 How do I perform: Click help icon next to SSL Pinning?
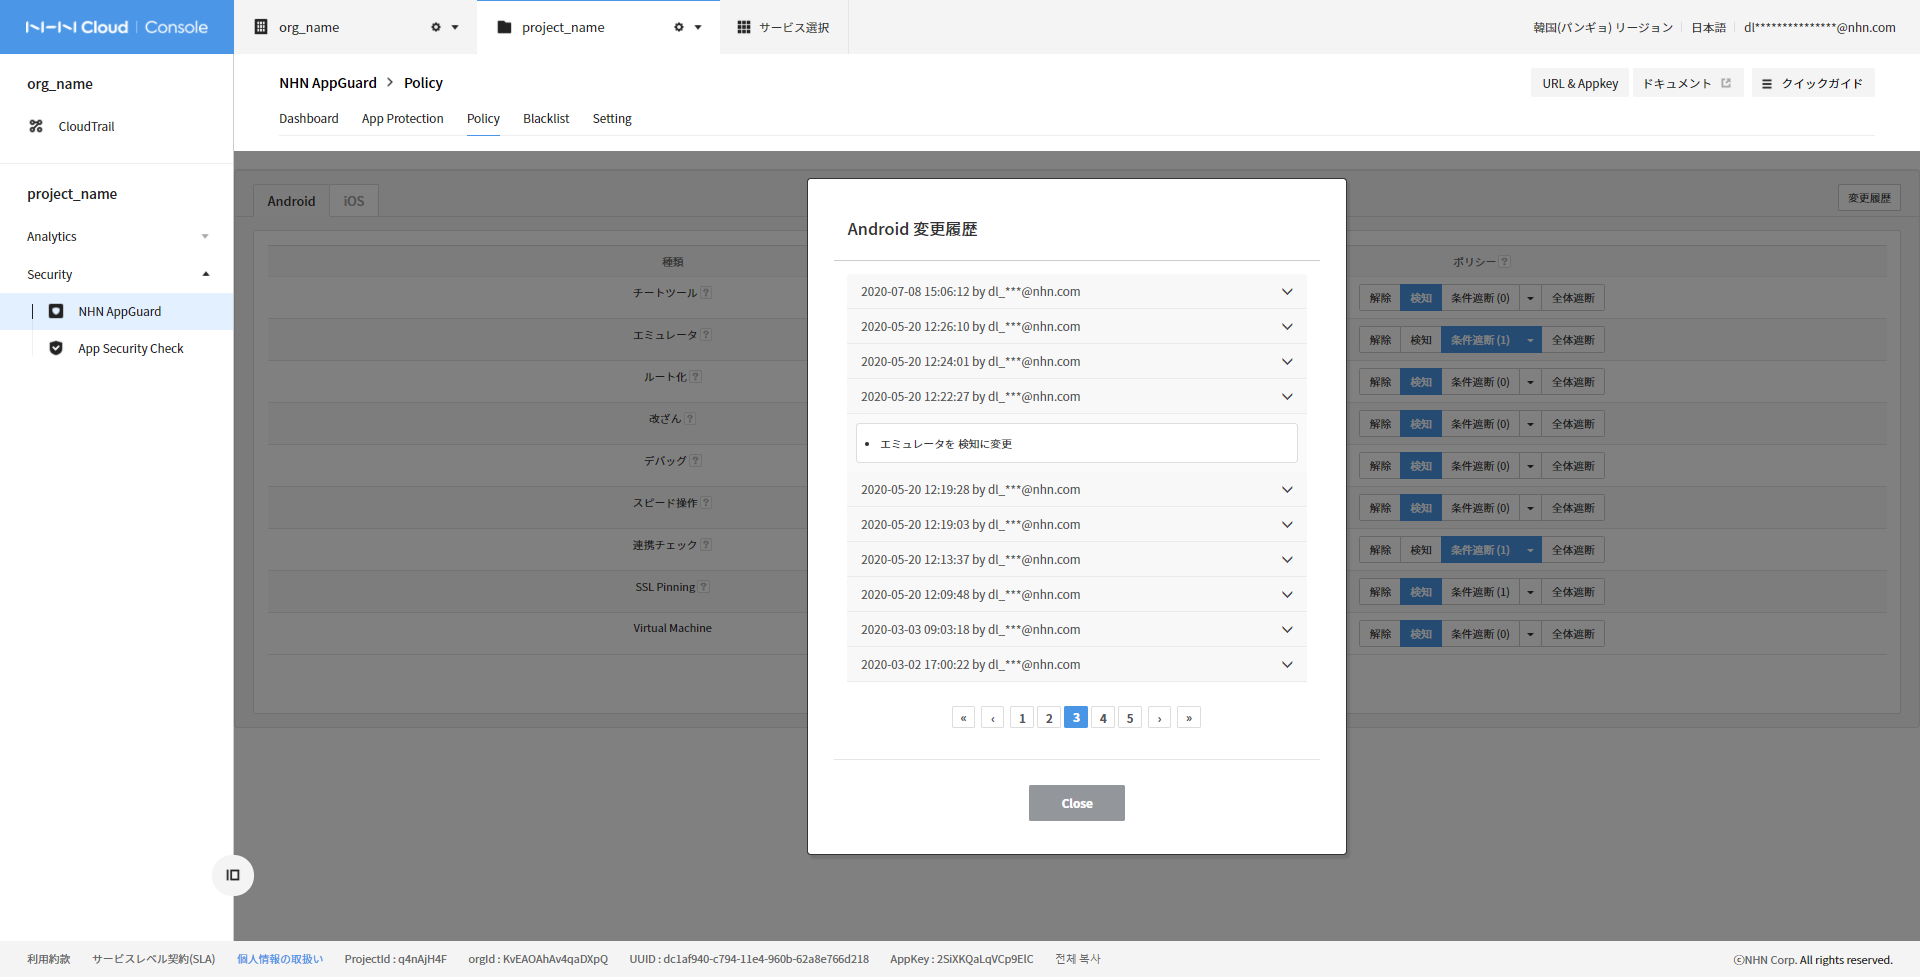click(703, 587)
